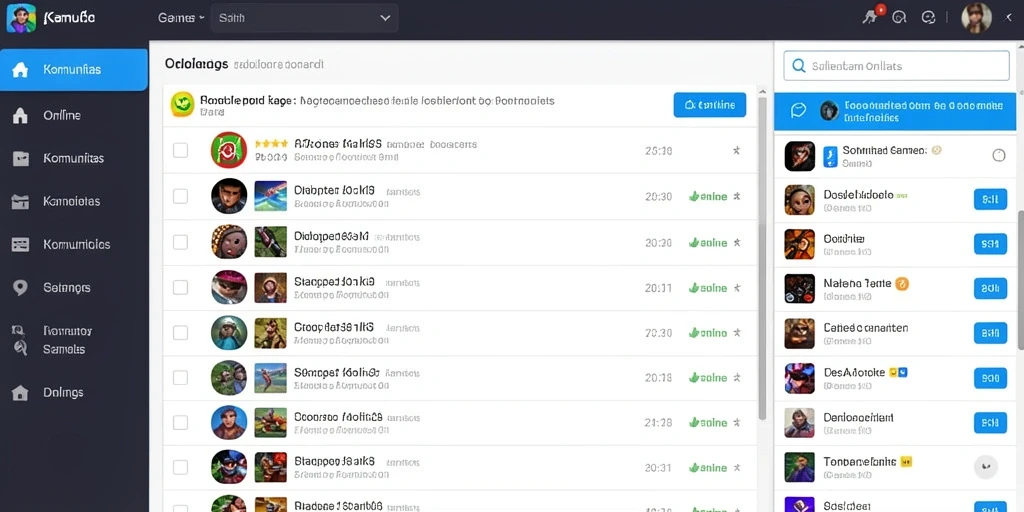Click the magnifier icon in search box
Viewport: 1024px width, 512px height.
click(x=798, y=66)
